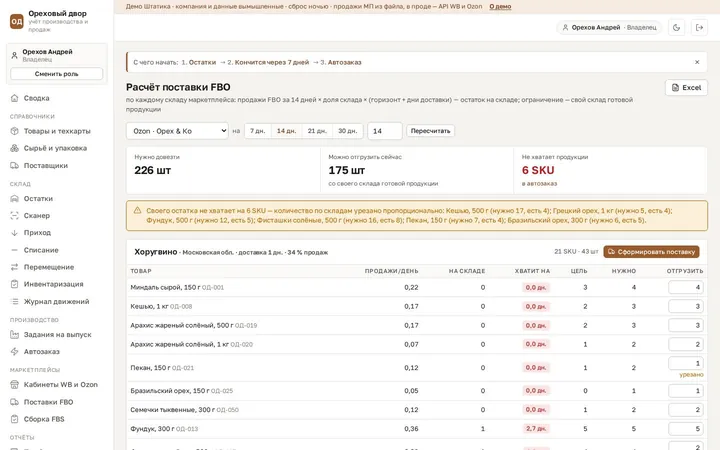Select the 30 дн. horizon option
This screenshot has height=450, width=720.
pos(348,131)
